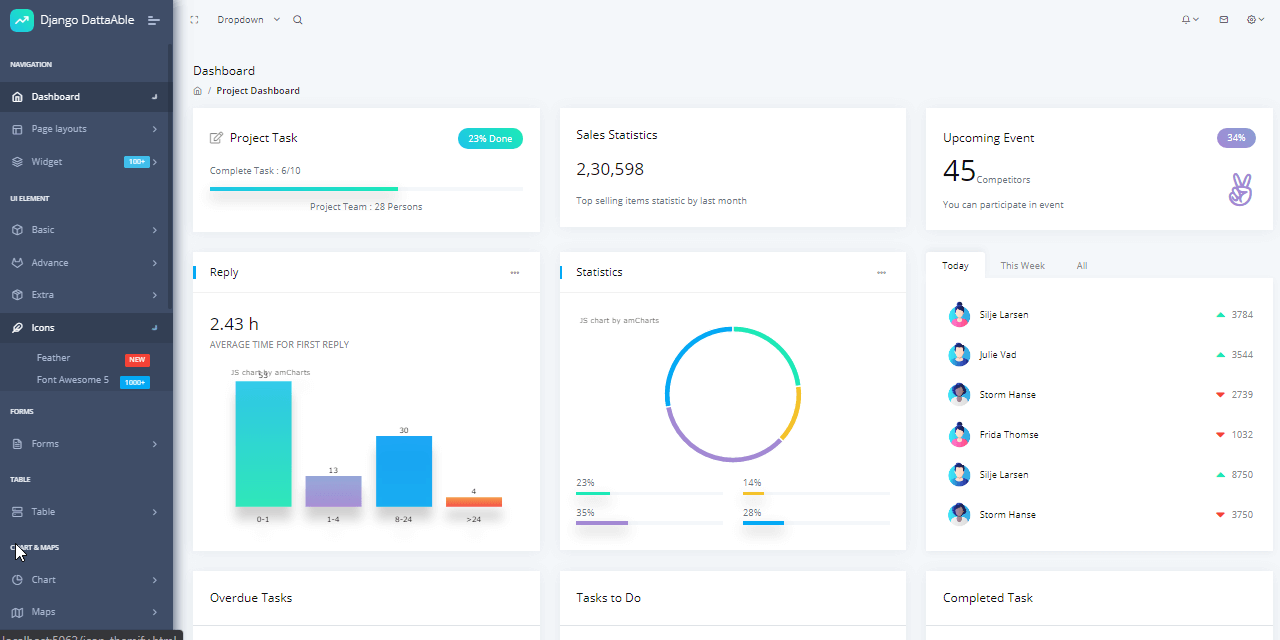Click the home breadcrumb icon
The height and width of the screenshot is (640, 1280).
point(197,90)
